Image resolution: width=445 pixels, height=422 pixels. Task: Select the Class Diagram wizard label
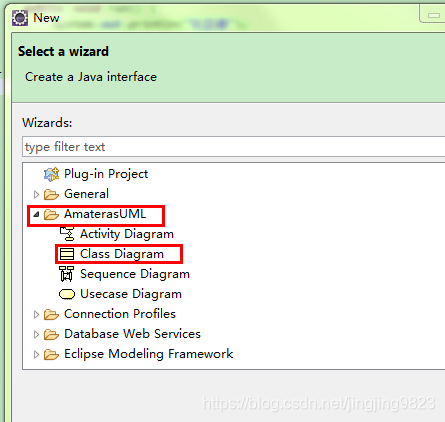(122, 254)
